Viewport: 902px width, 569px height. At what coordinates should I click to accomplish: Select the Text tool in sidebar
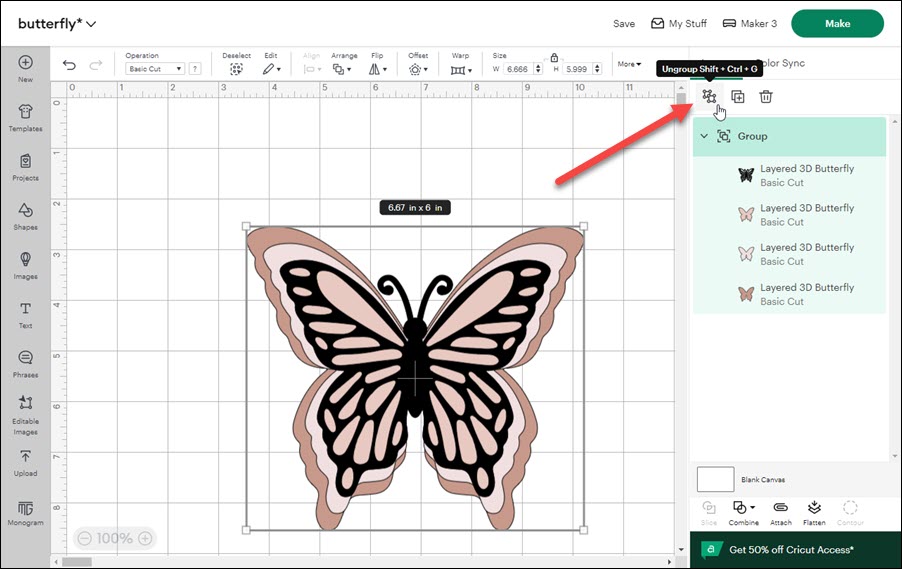point(25,314)
